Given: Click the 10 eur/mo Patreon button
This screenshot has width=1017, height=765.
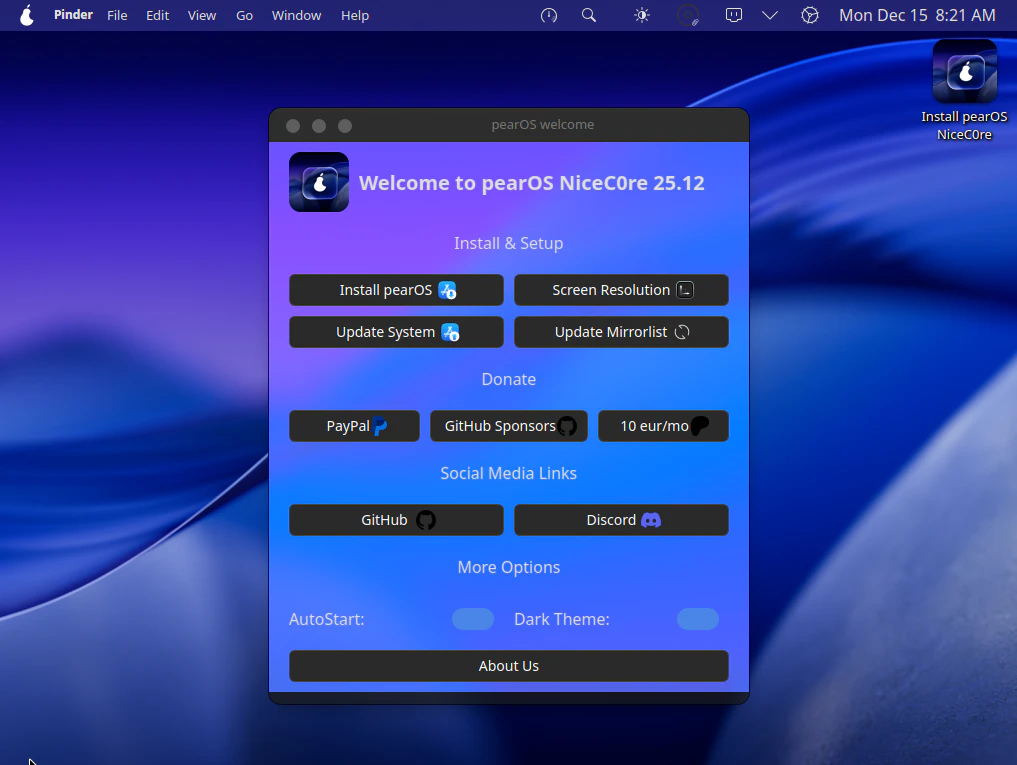Looking at the screenshot, I should [663, 426].
